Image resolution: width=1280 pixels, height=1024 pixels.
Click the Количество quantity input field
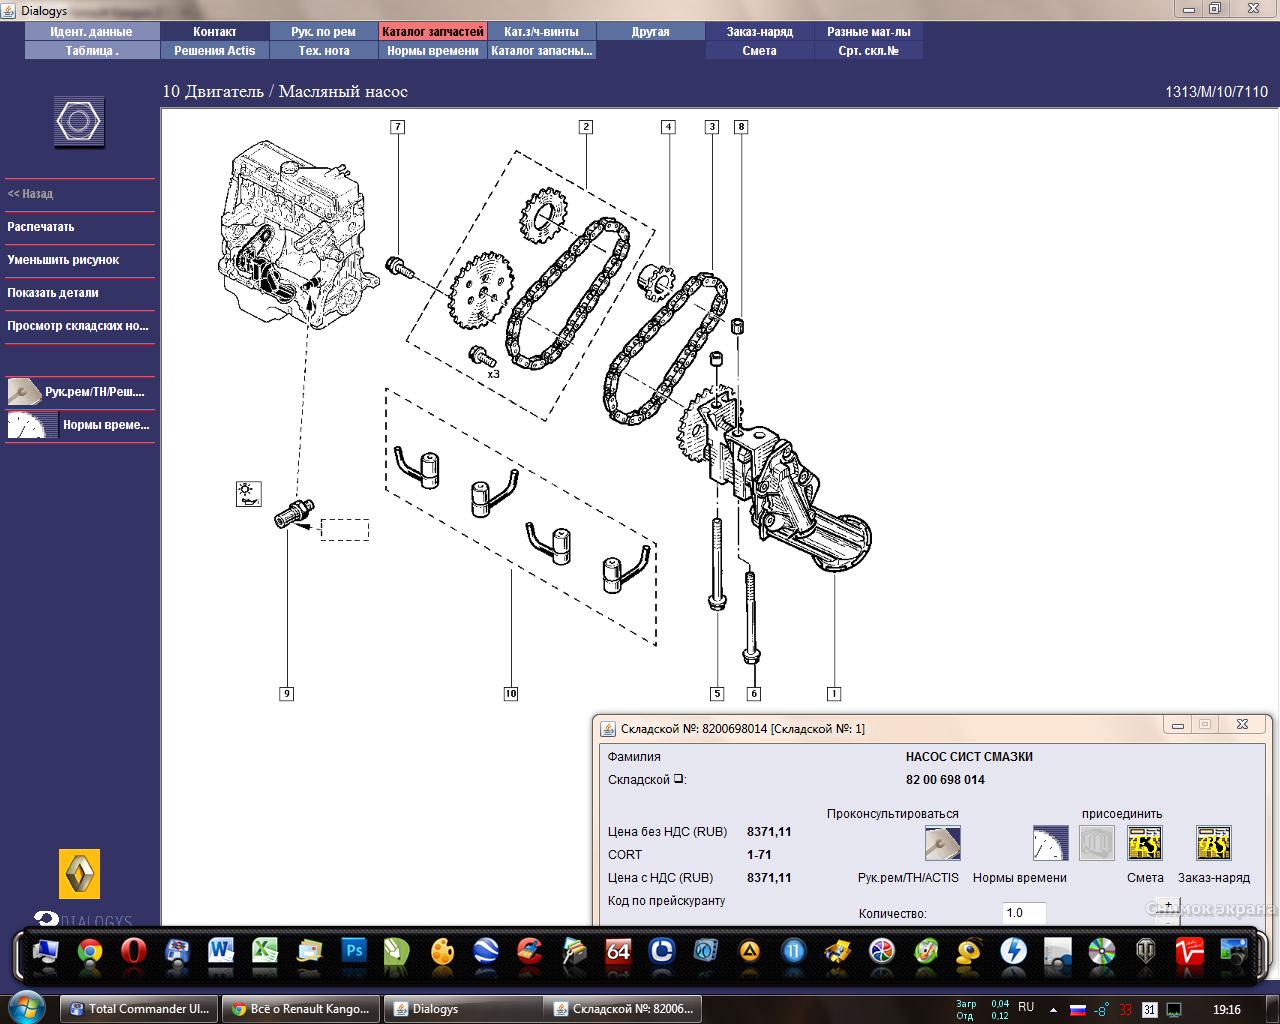pyautogui.click(x=1024, y=913)
